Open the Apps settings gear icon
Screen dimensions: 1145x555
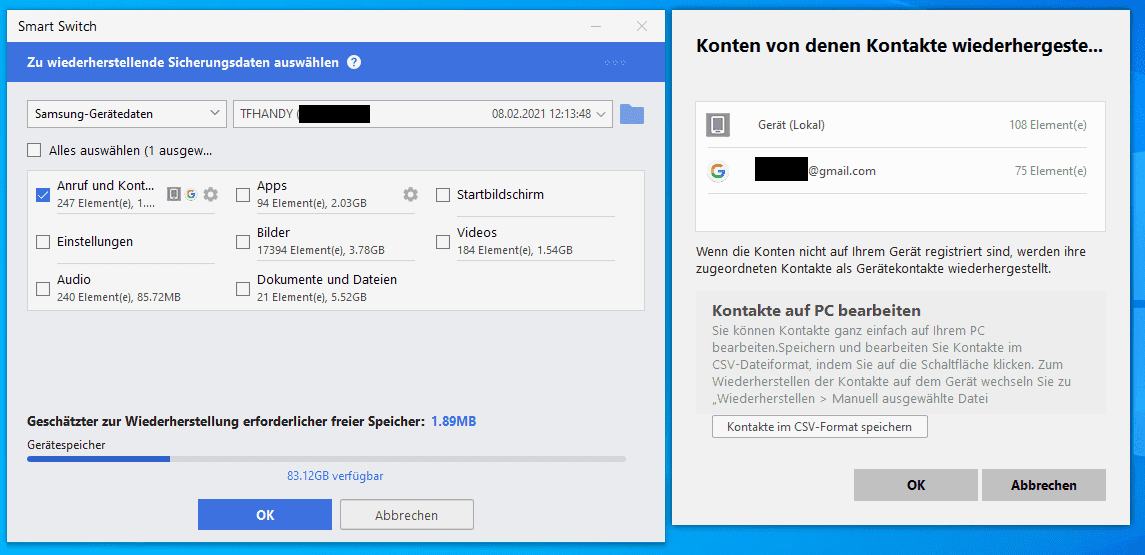click(x=410, y=194)
